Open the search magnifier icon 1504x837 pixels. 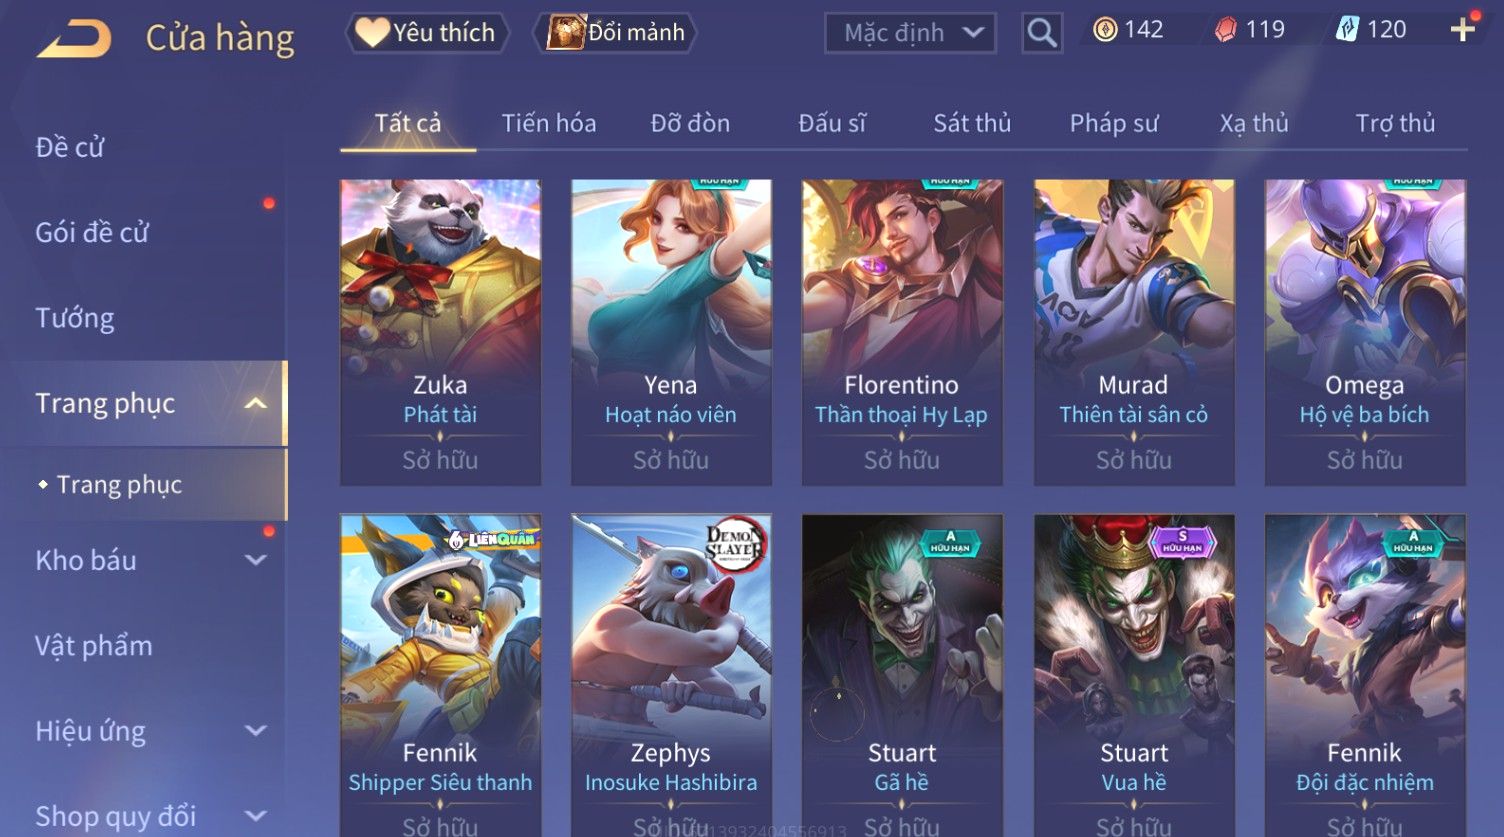pyautogui.click(x=1041, y=33)
